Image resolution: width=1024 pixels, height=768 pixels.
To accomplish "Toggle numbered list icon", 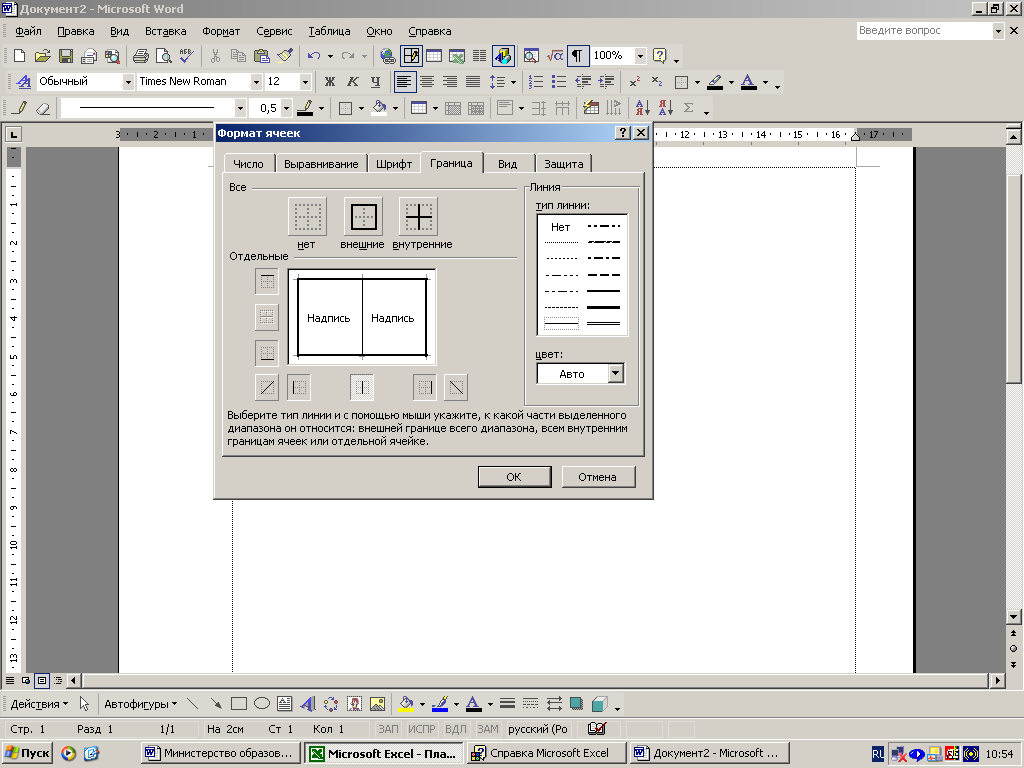I will click(536, 82).
